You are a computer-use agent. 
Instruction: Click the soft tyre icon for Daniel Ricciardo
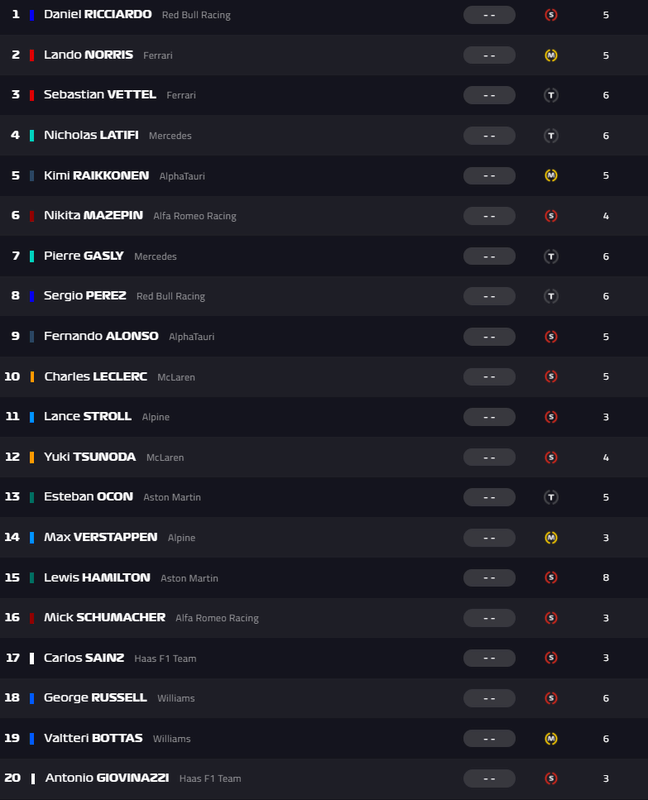[x=550, y=15]
